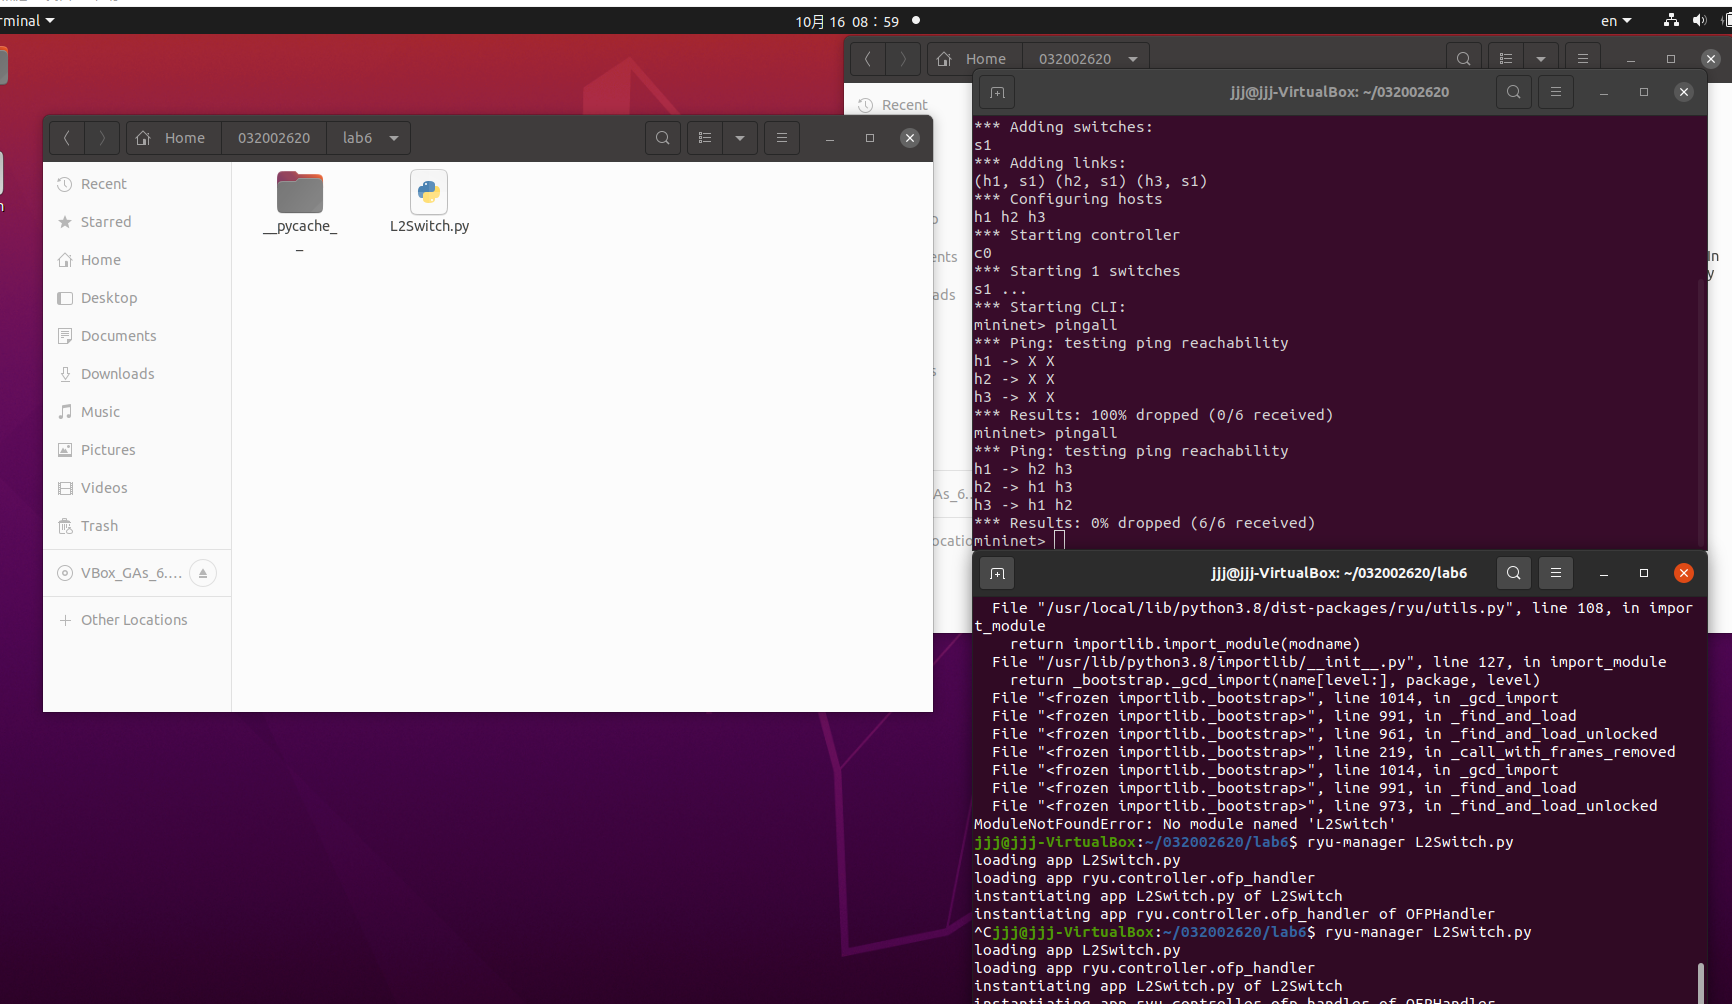The width and height of the screenshot is (1732, 1004).
Task: Search in the lab6 terminal window
Action: (x=1514, y=573)
